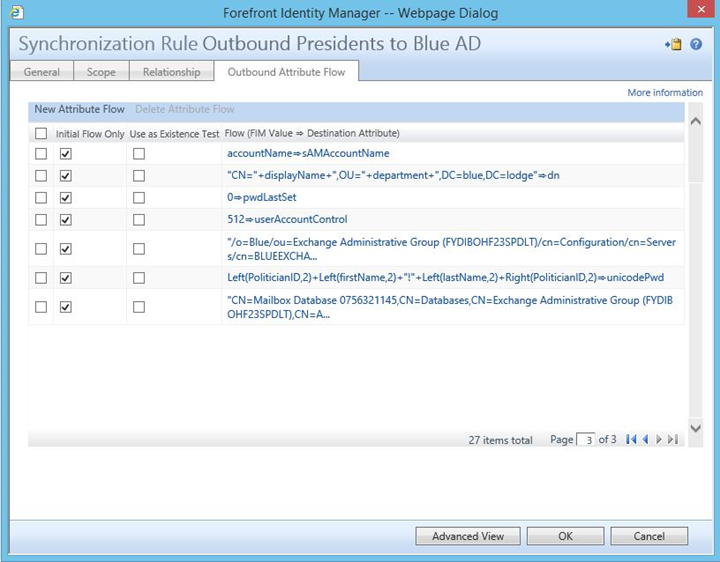720x562 pixels.
Task: Open the CN=Mailbox Database 0756321145 flow
Action: point(450,307)
